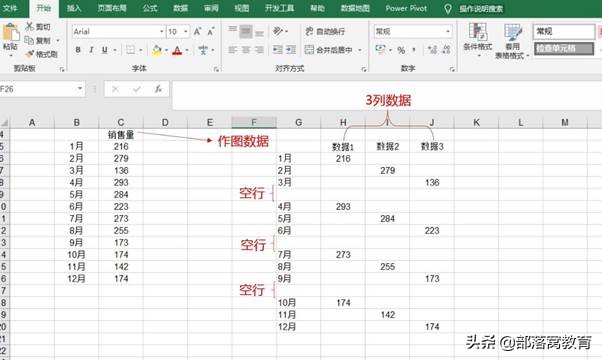
Task: Decrease font size with the smaller A
Action: click(210, 31)
